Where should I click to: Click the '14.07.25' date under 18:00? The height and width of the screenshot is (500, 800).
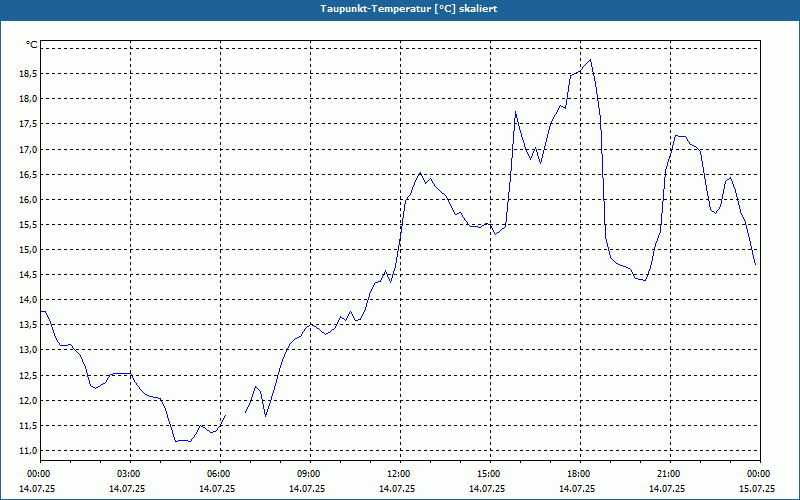coord(577,488)
